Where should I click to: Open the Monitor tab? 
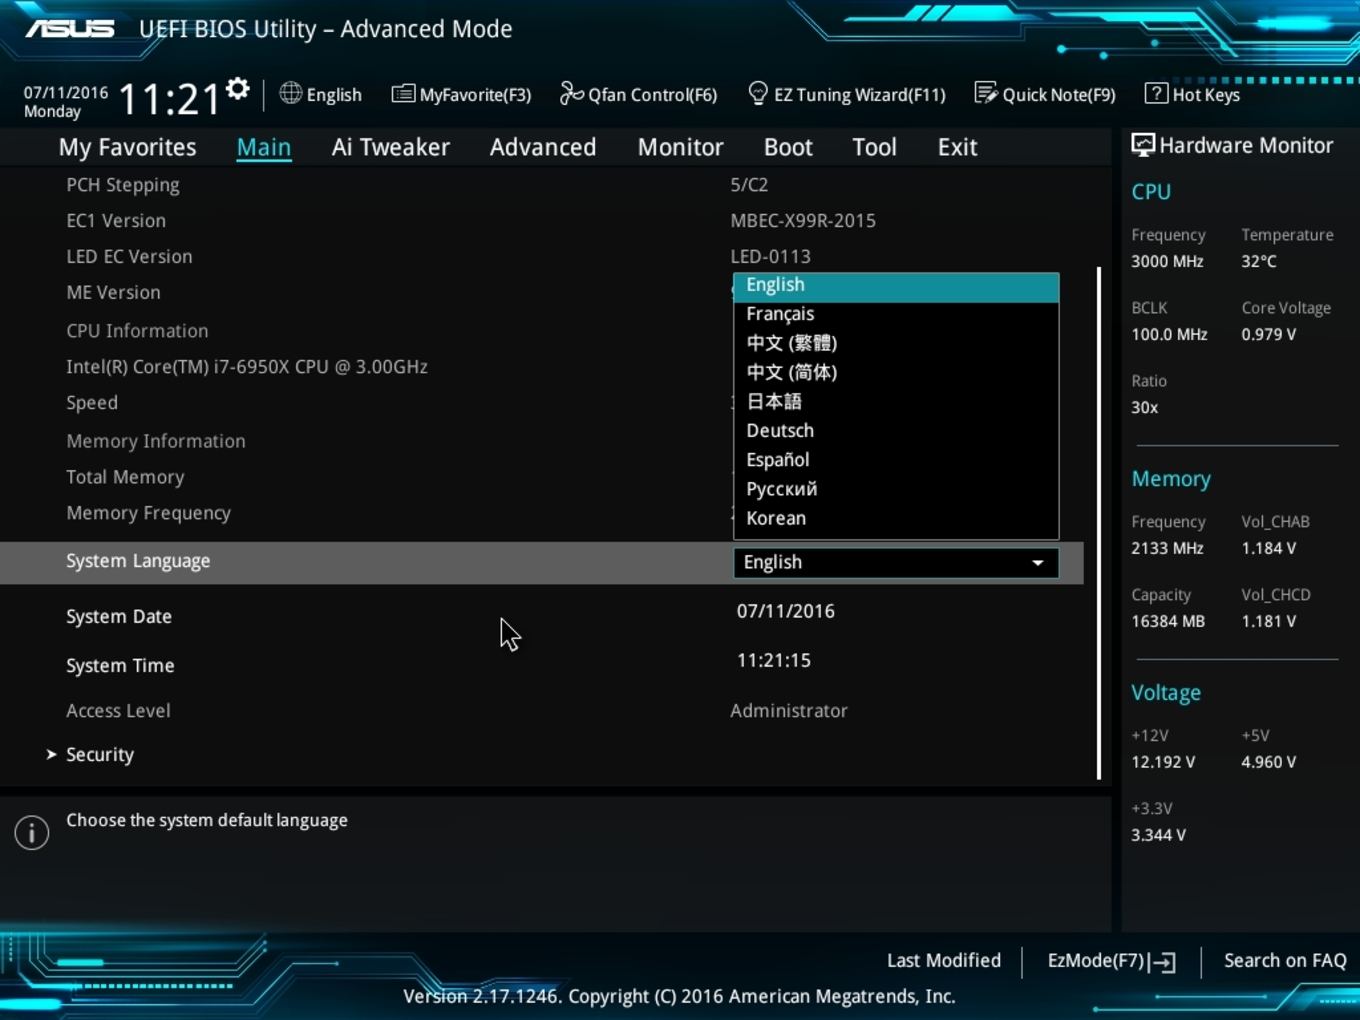680,147
